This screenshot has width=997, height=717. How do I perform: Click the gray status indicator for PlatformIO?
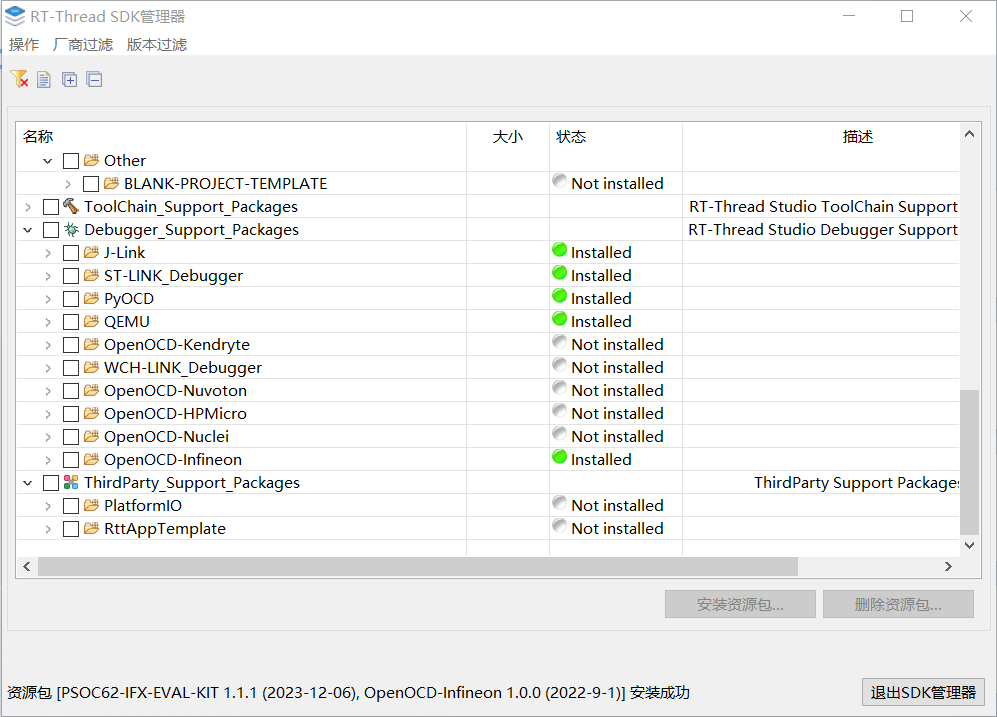pos(560,503)
